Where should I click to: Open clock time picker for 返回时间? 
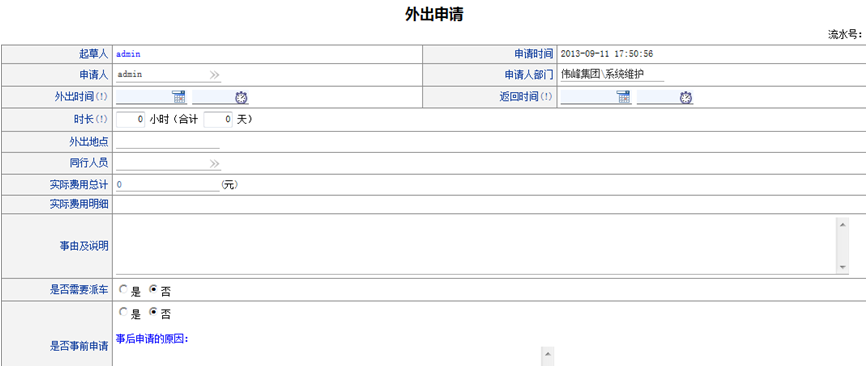pyautogui.click(x=686, y=98)
